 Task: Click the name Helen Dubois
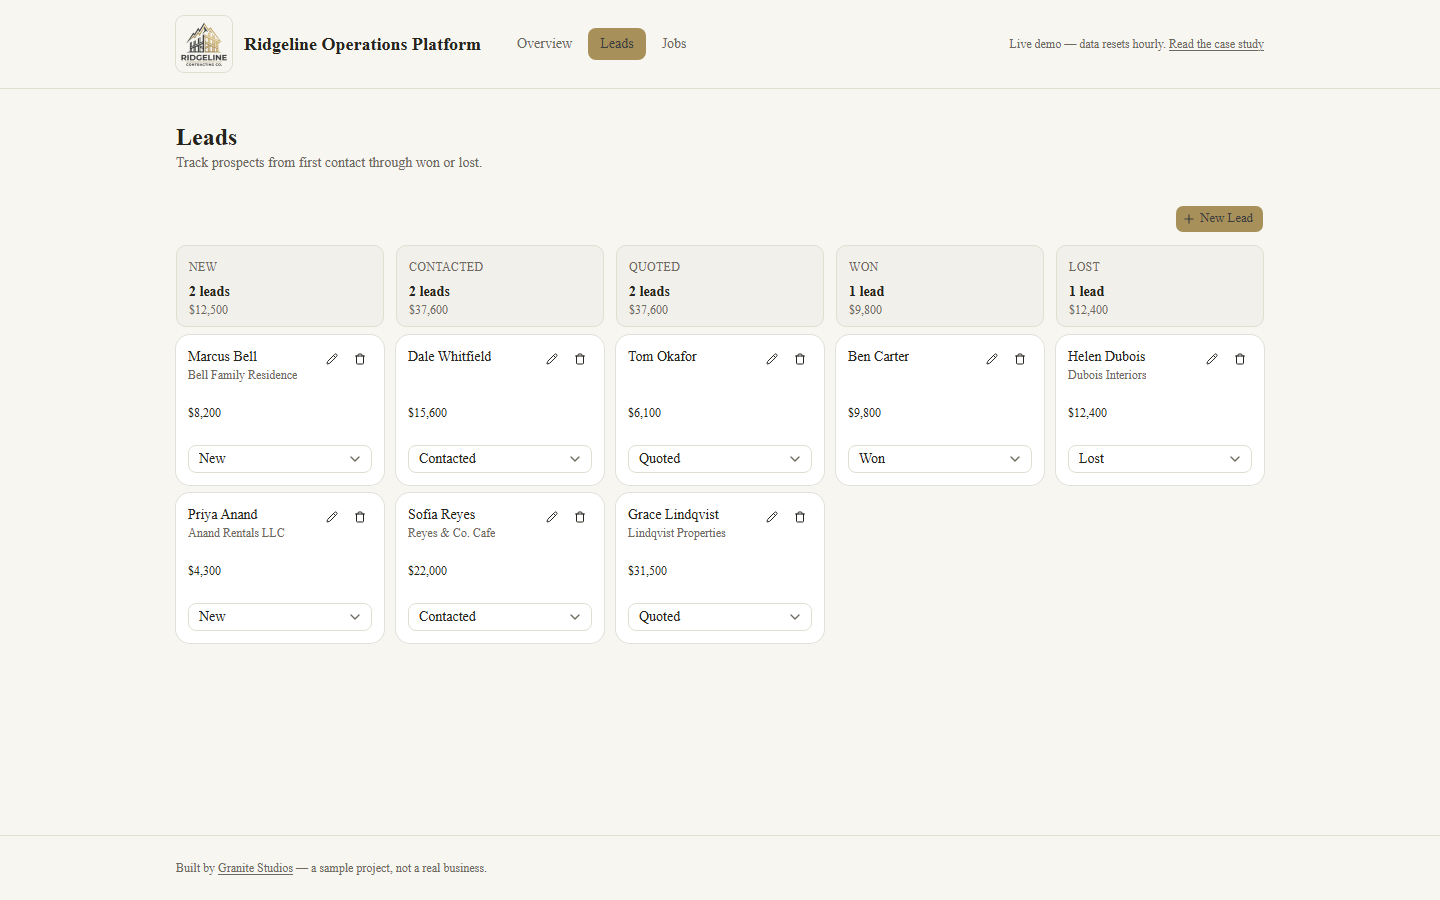pos(1106,357)
